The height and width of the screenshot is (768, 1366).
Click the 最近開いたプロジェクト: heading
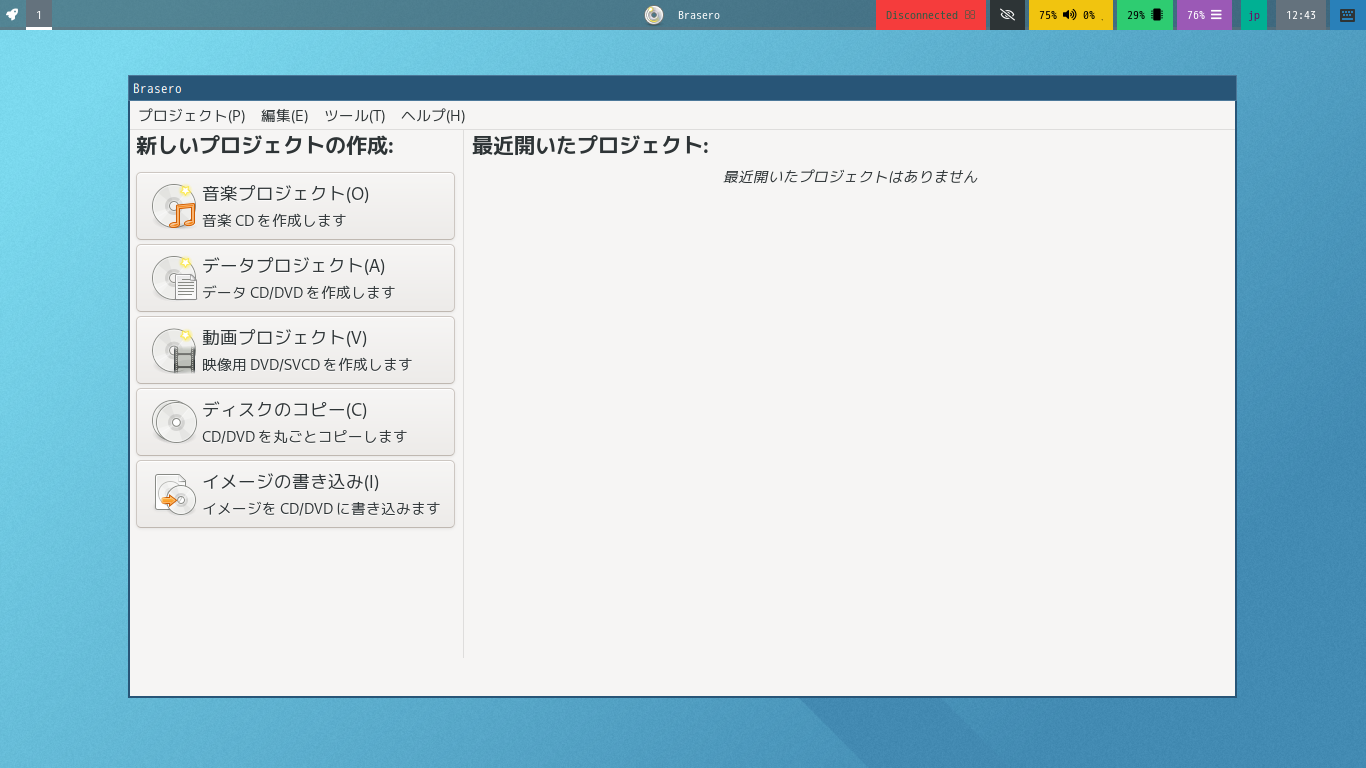pos(590,145)
